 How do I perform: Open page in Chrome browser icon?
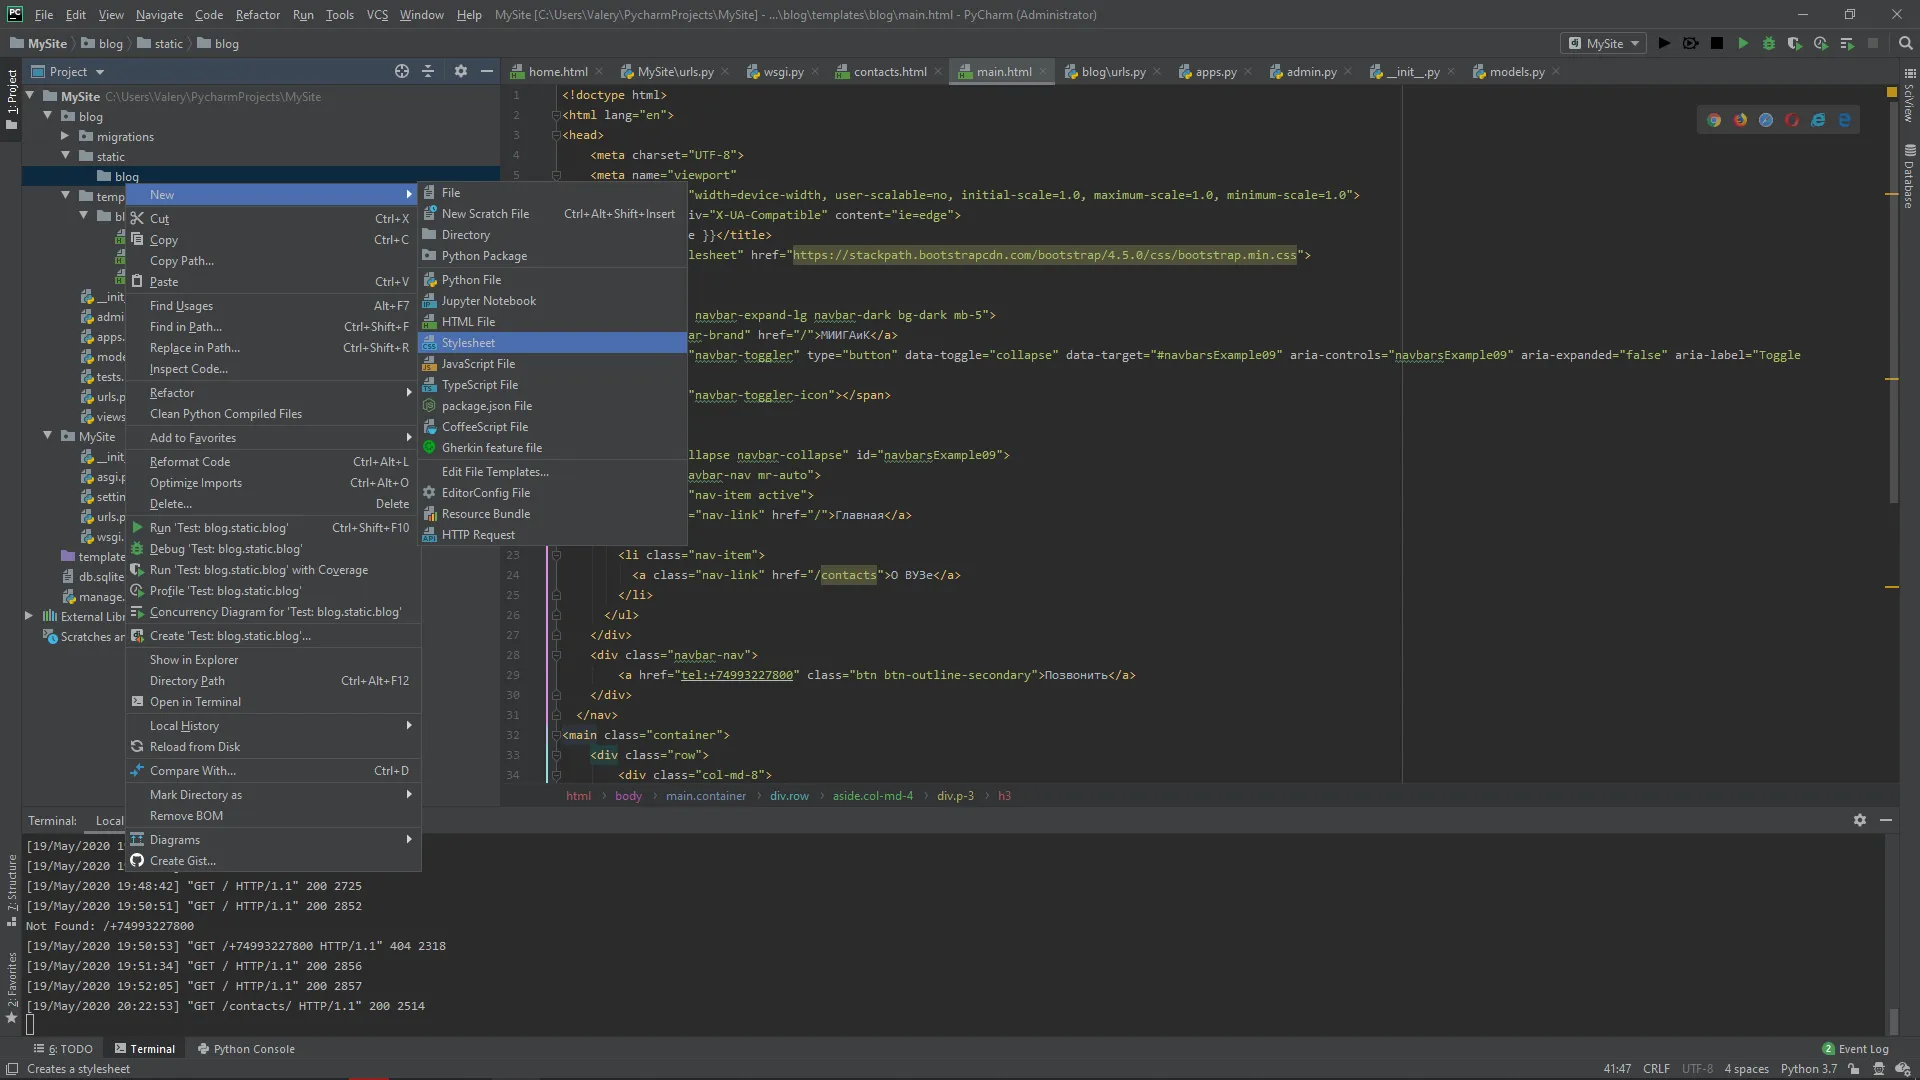1714,120
